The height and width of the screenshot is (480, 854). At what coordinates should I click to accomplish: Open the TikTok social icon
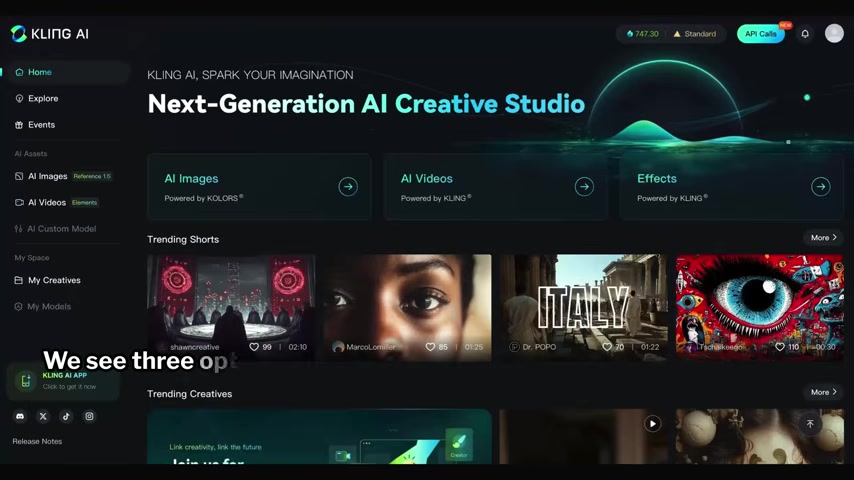[66, 416]
